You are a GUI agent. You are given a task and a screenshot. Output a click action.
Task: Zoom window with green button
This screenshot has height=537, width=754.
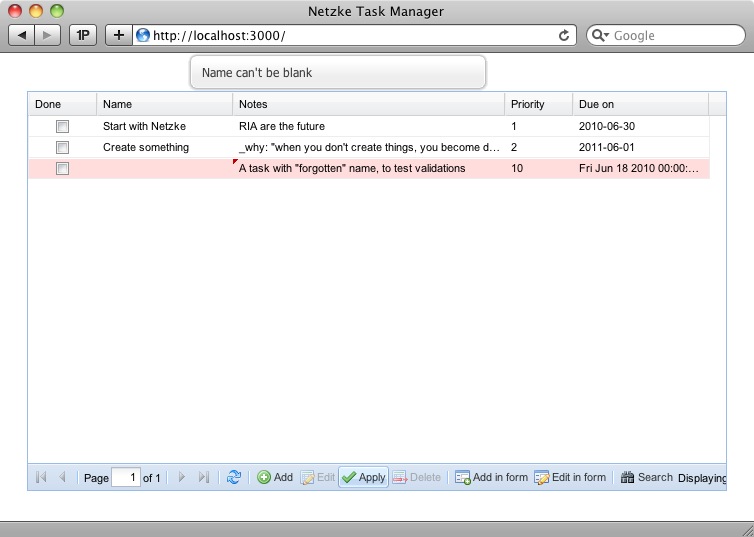pos(57,11)
